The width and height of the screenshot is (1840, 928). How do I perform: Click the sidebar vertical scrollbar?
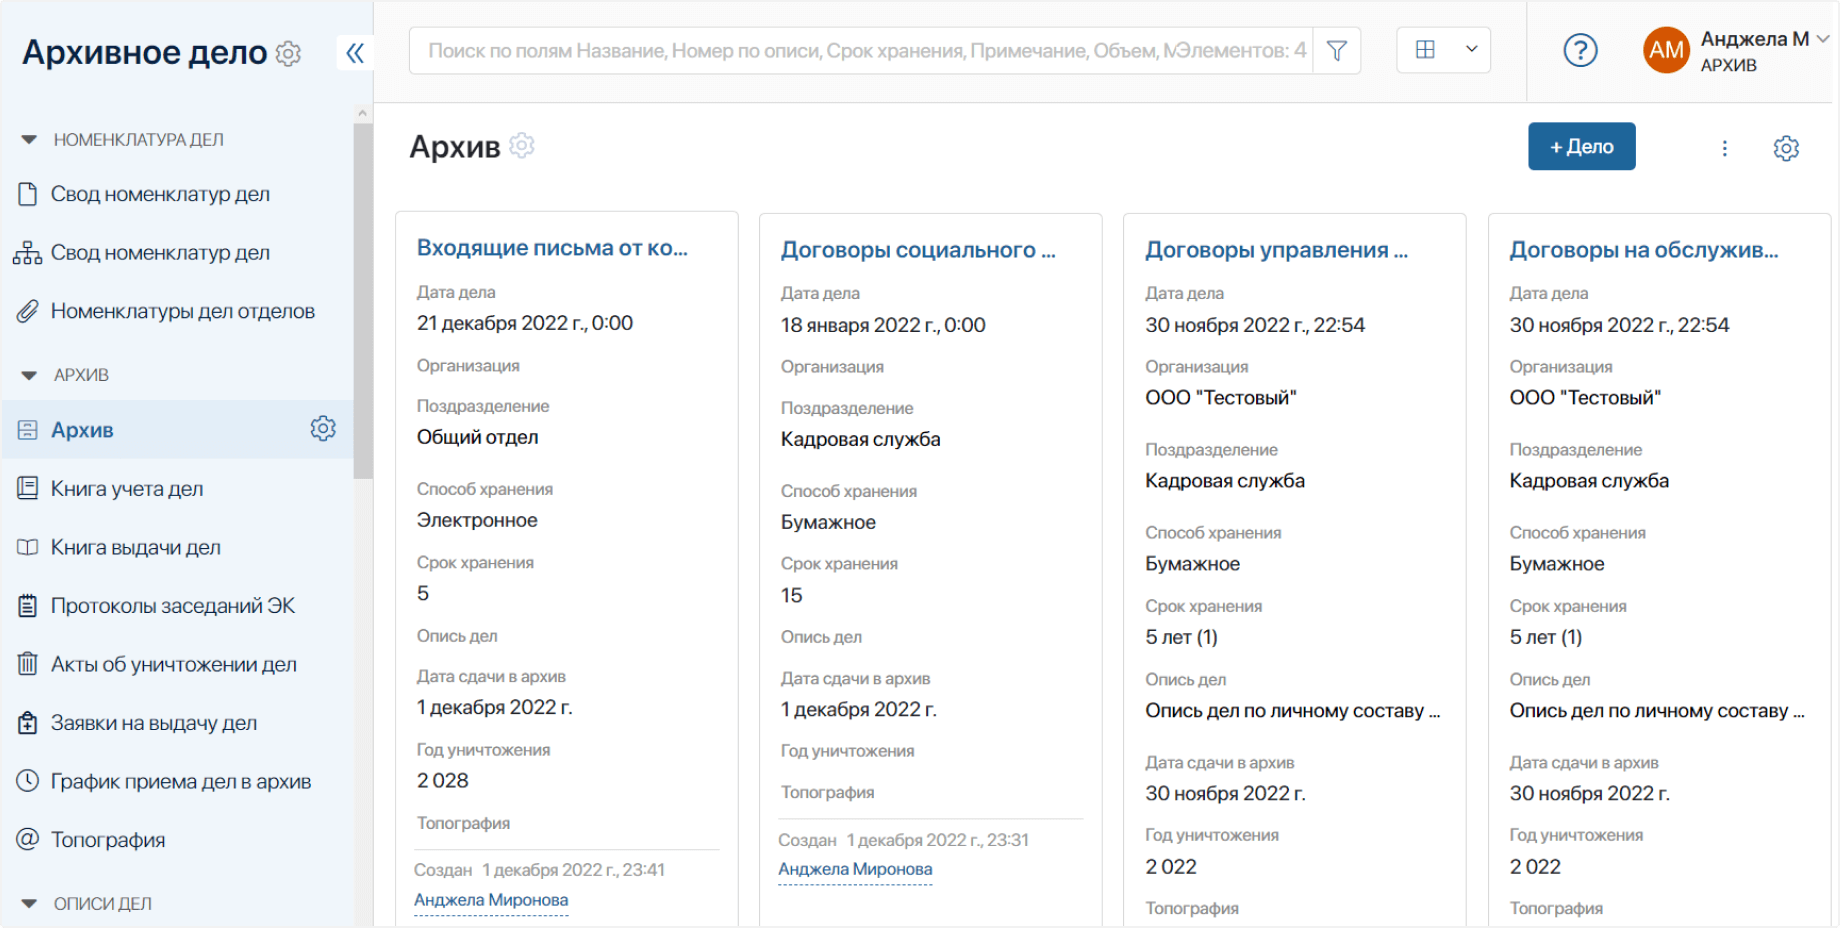(362, 300)
